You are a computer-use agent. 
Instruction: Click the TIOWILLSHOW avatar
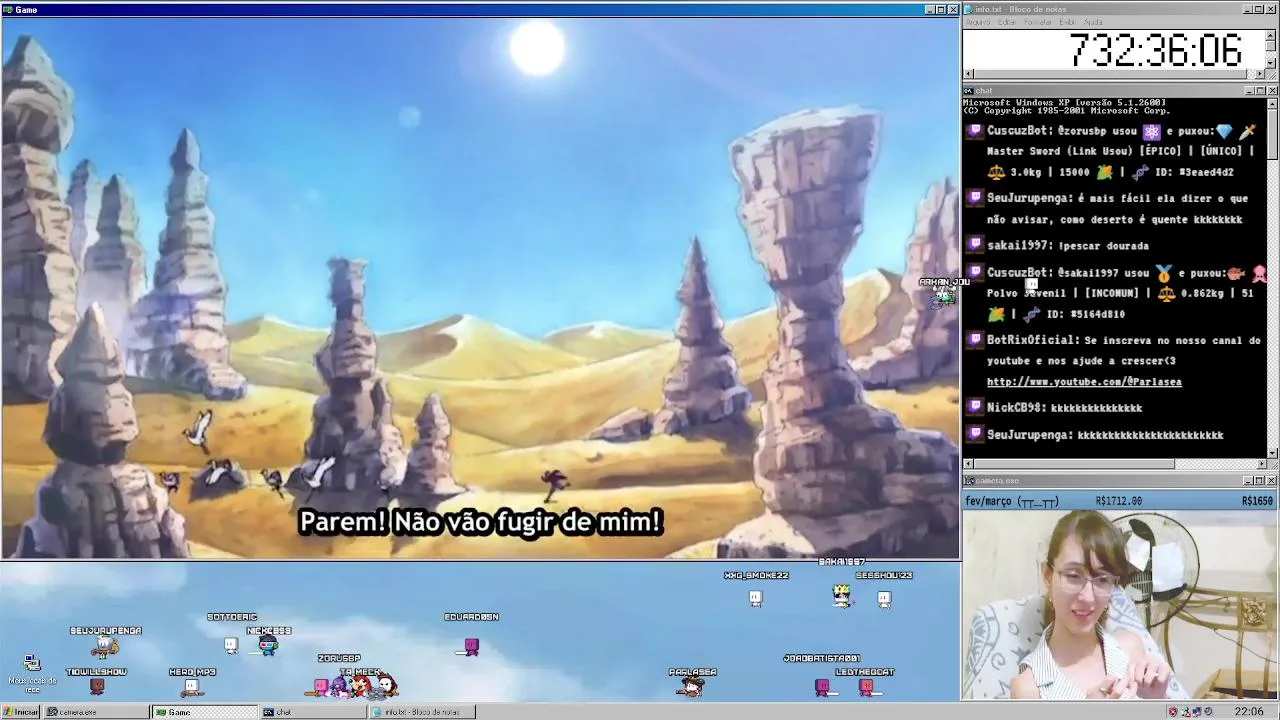click(x=97, y=686)
